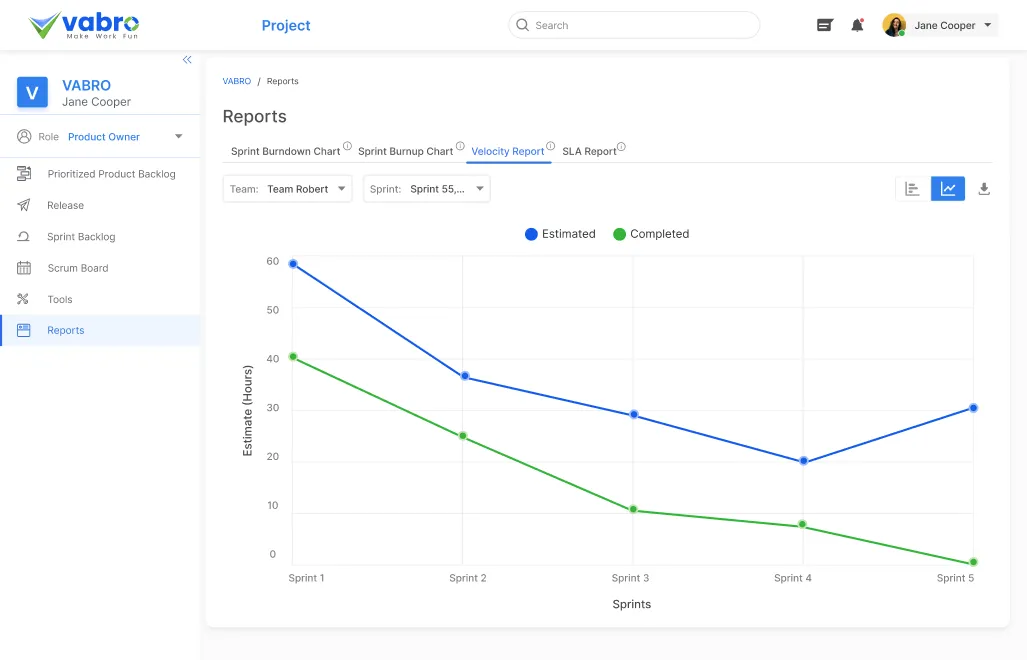Hide the Completed series via its legend marker
Screen dimensions: 1027x660
pyautogui.click(x=622, y=233)
